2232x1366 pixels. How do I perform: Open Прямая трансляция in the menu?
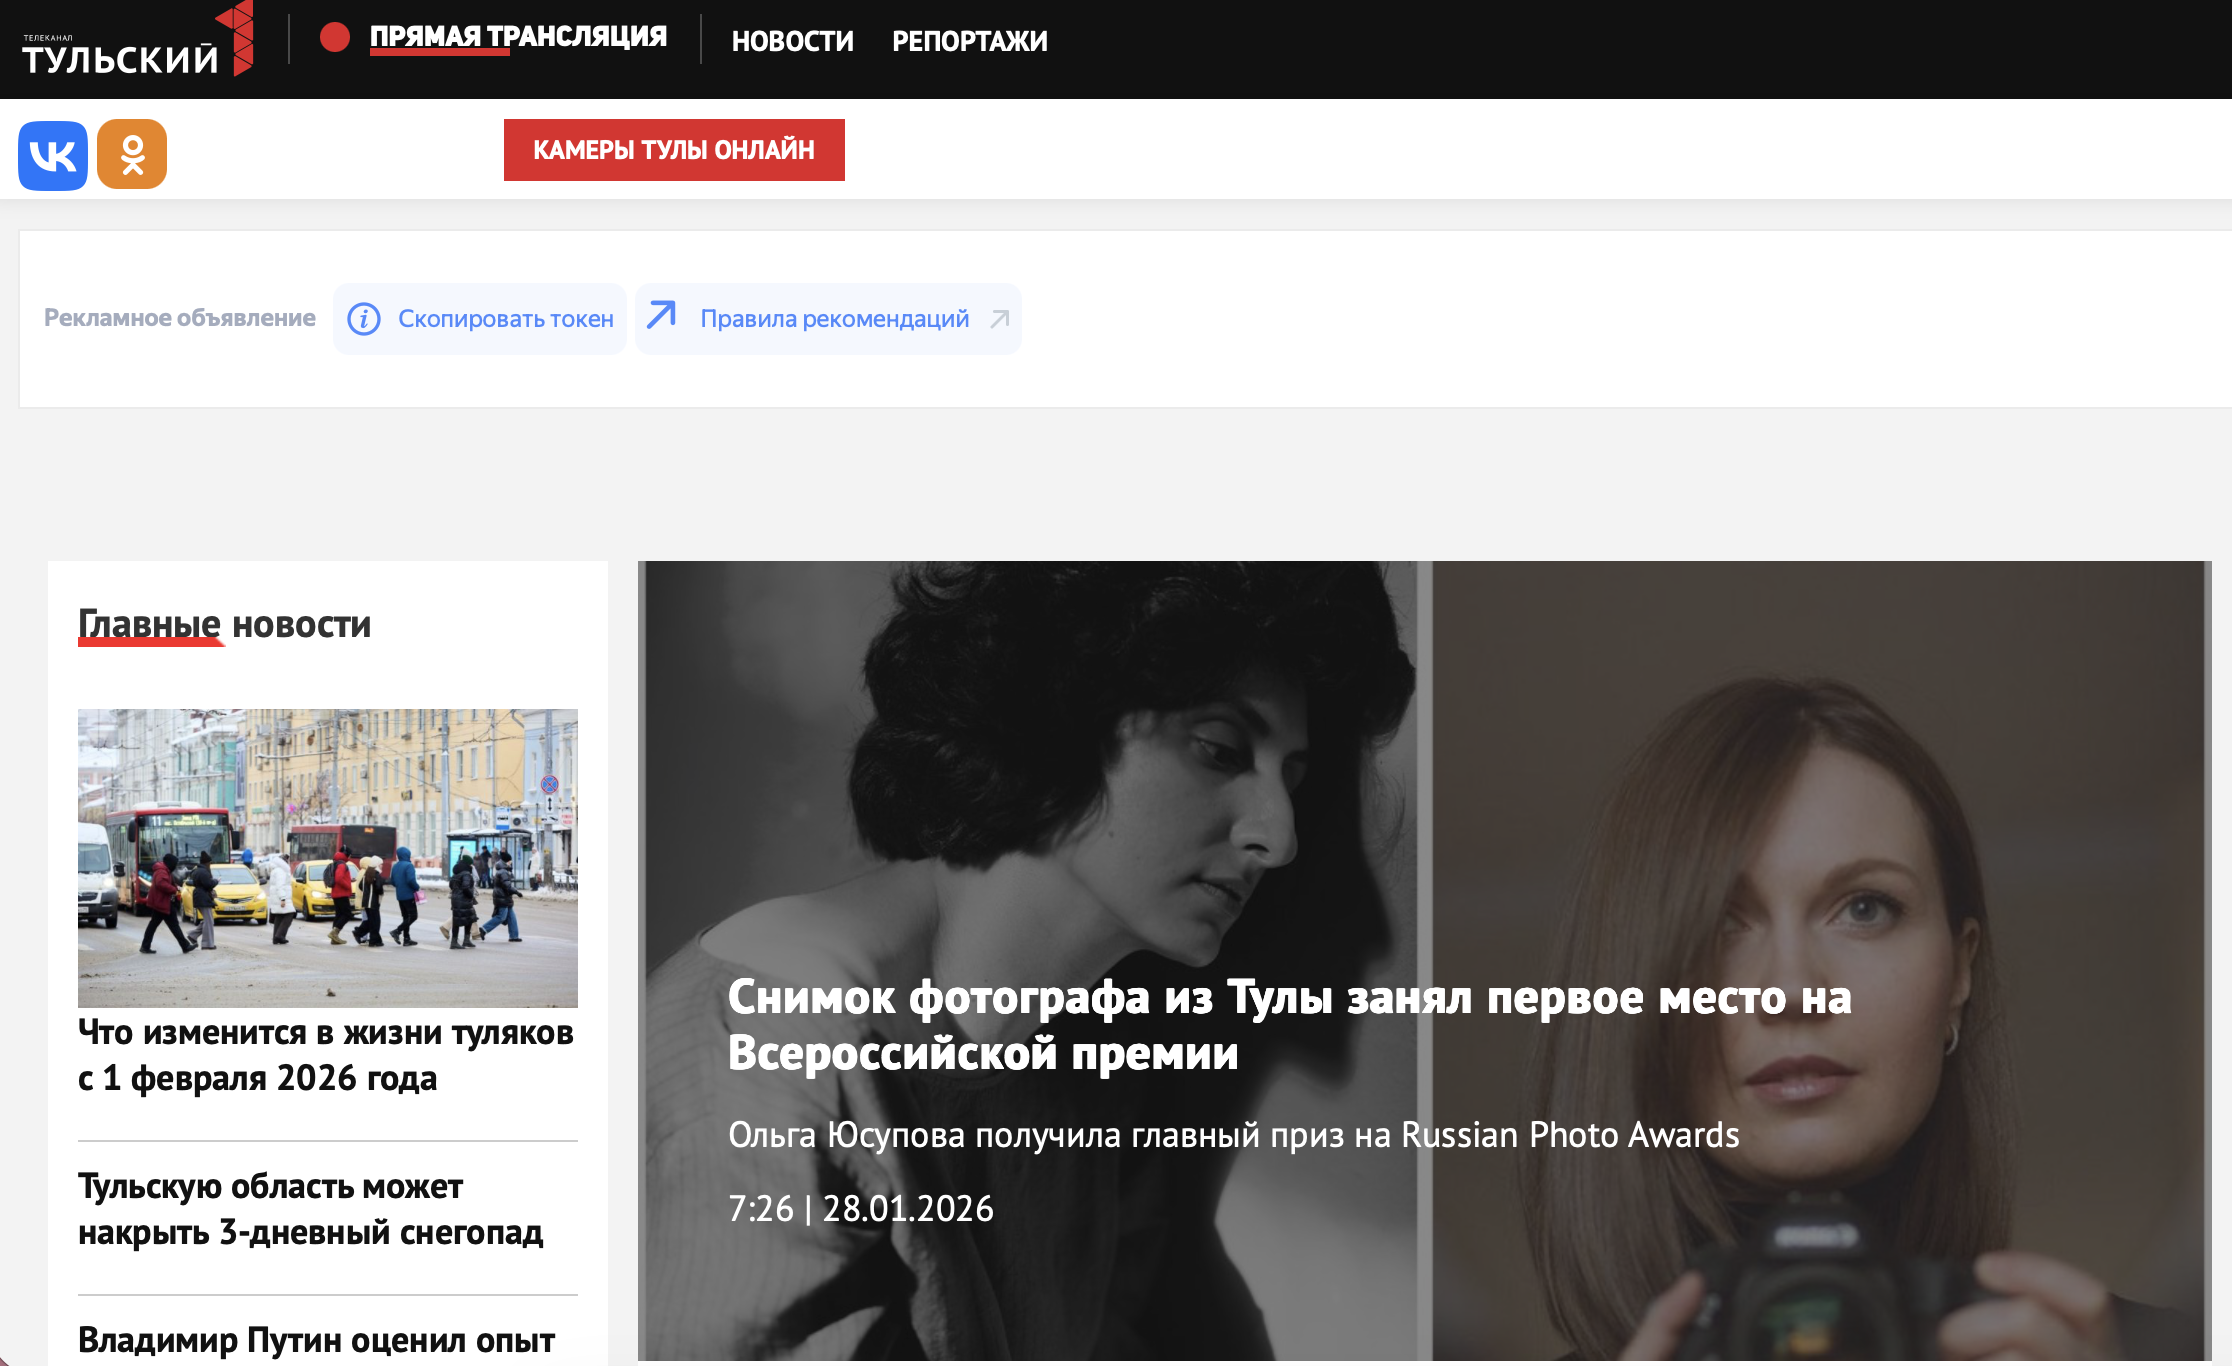click(518, 37)
